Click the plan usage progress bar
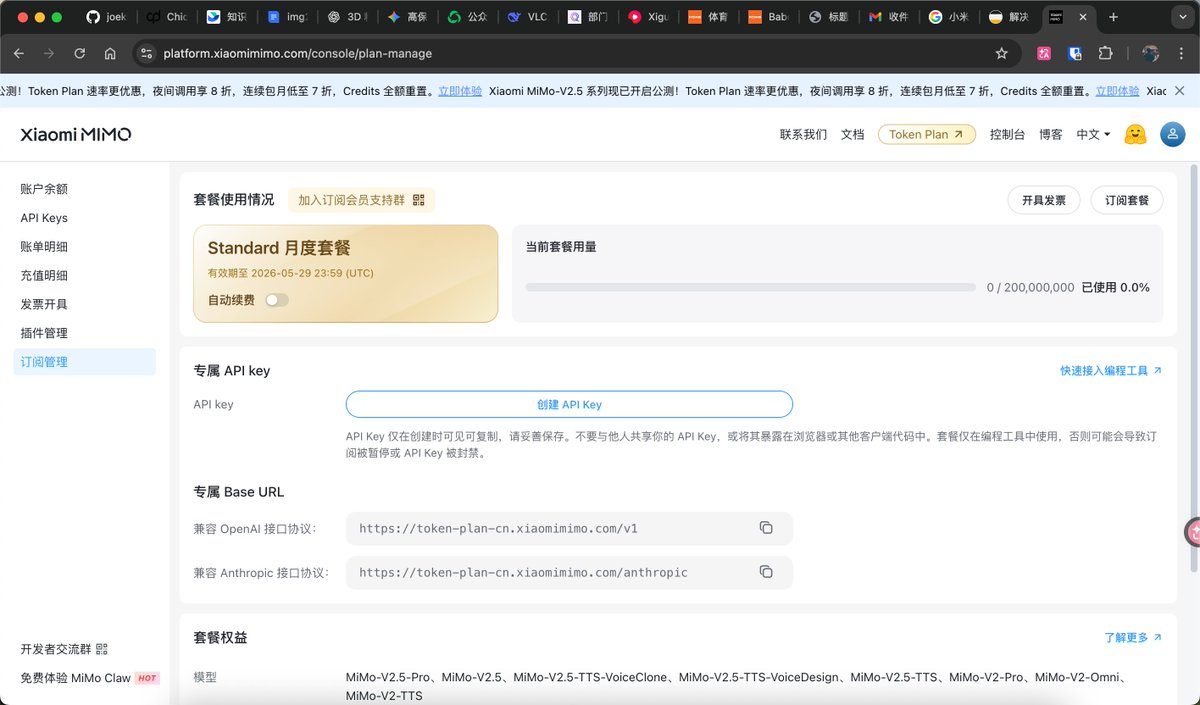 pyautogui.click(x=751, y=287)
